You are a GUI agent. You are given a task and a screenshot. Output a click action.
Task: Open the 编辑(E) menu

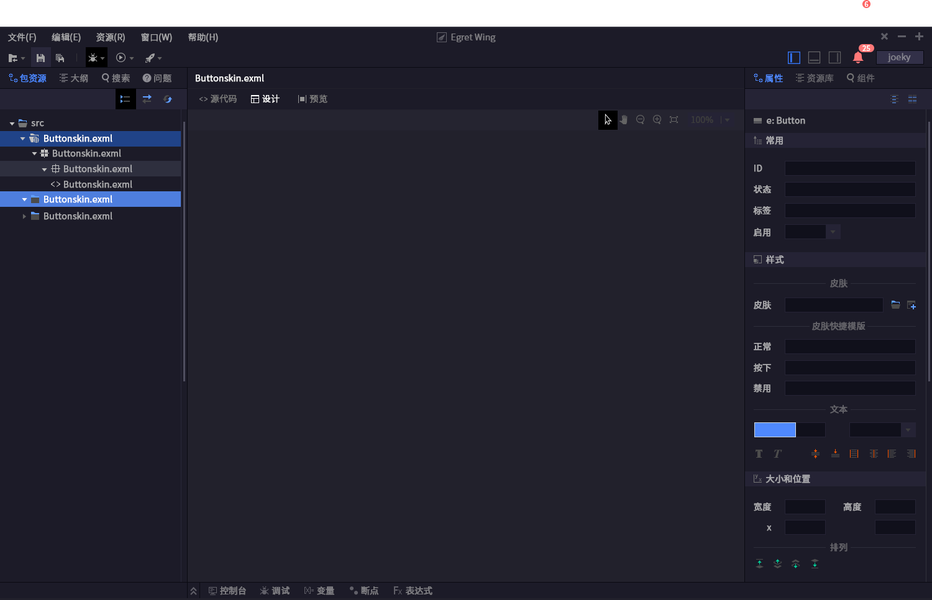(66, 37)
